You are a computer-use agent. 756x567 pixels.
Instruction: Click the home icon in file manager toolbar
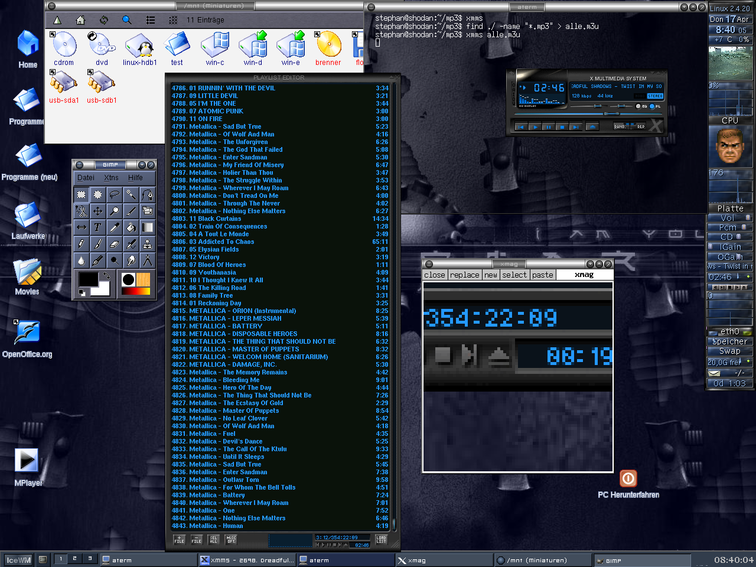(x=81, y=20)
